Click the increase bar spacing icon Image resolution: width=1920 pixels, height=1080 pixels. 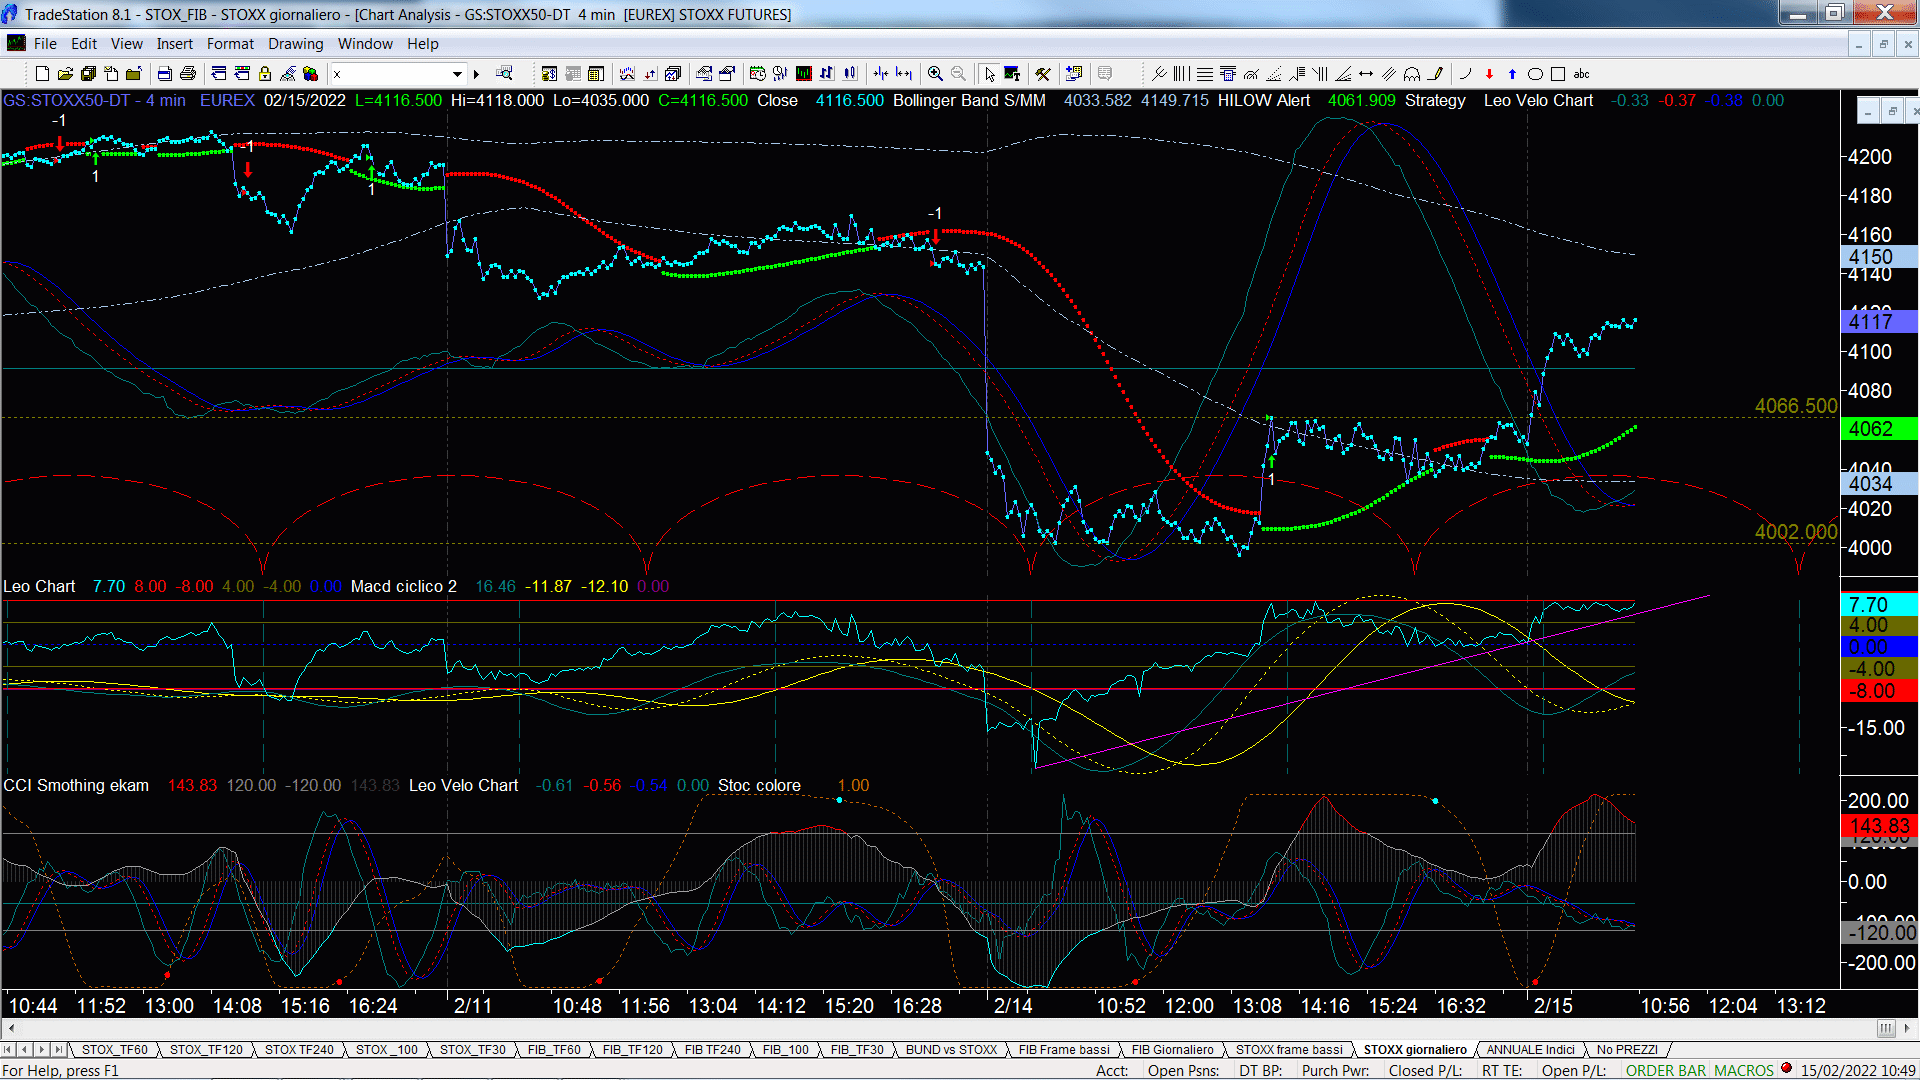tap(904, 74)
